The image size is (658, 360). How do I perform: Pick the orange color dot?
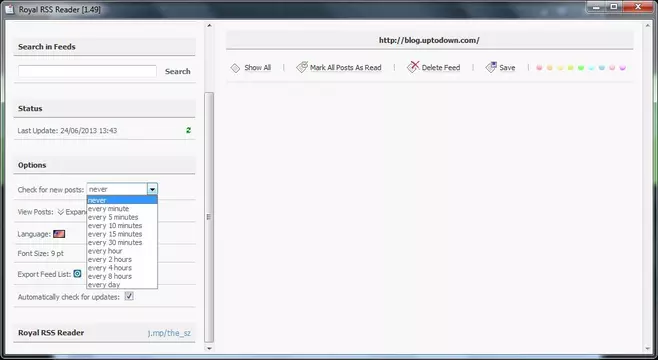point(550,68)
